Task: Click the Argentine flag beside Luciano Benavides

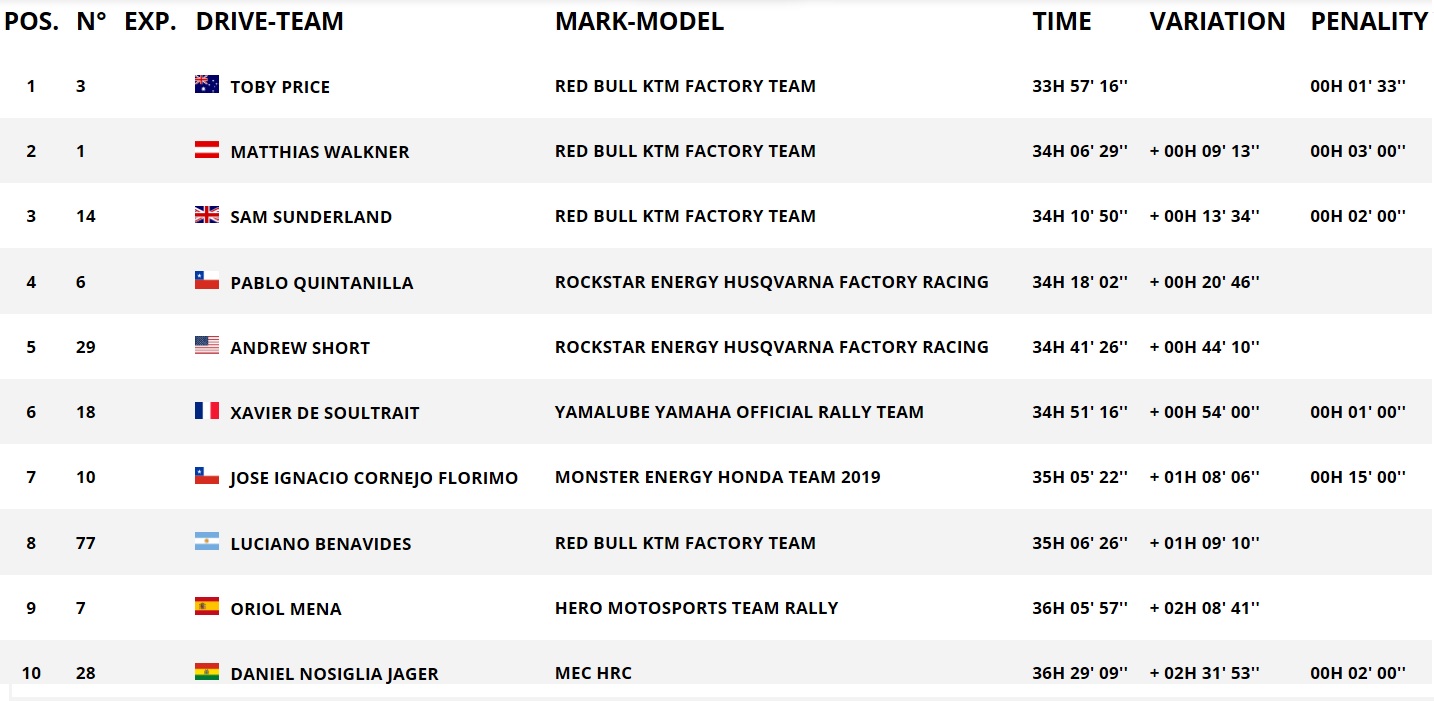Action: click(x=207, y=542)
